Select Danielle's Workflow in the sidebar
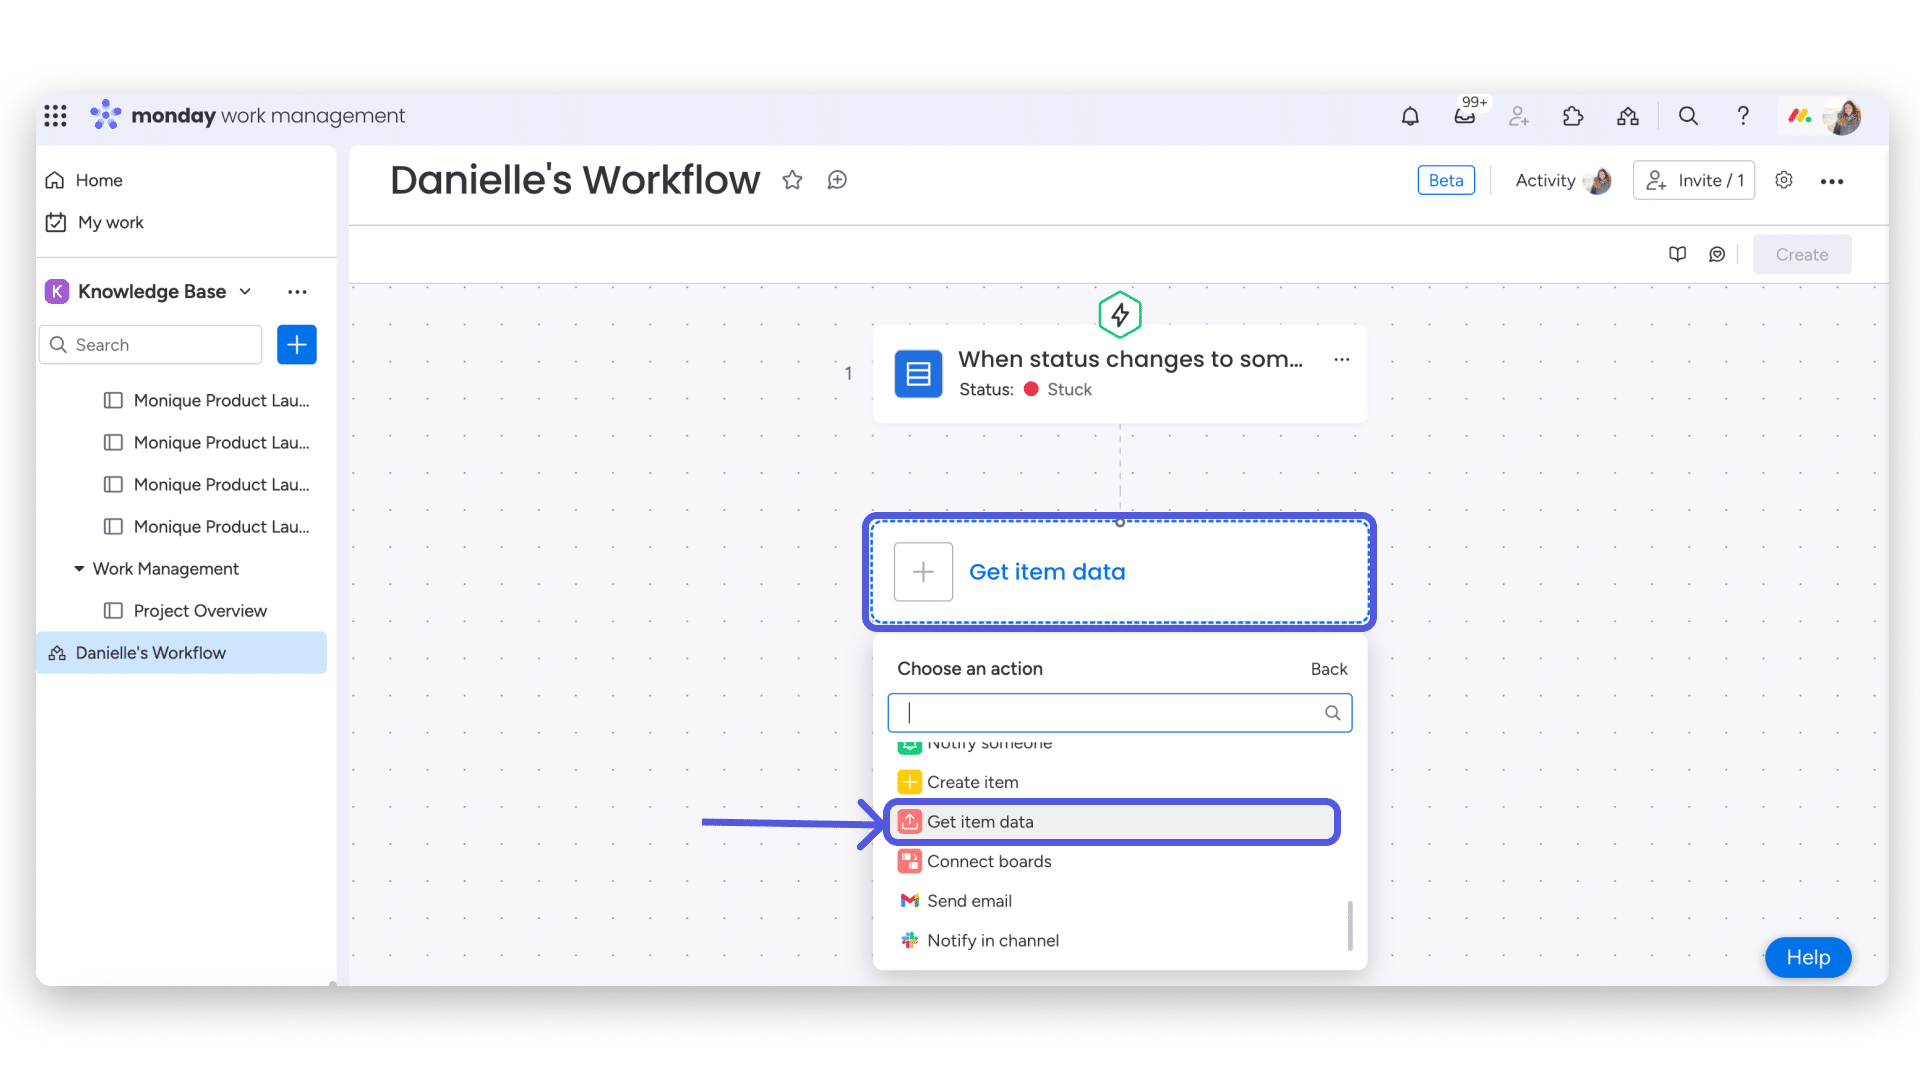The height and width of the screenshot is (1080, 1920). coord(182,653)
